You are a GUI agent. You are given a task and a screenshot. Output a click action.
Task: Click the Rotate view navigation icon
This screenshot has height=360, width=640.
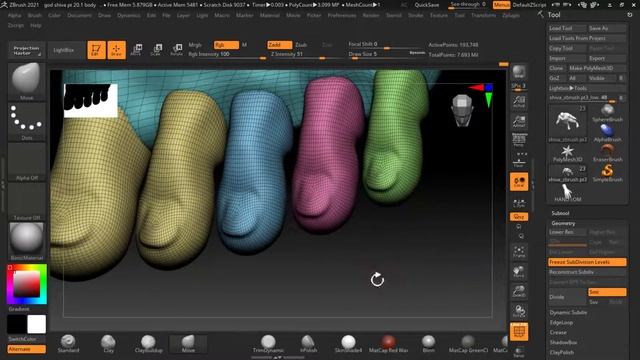point(519,312)
